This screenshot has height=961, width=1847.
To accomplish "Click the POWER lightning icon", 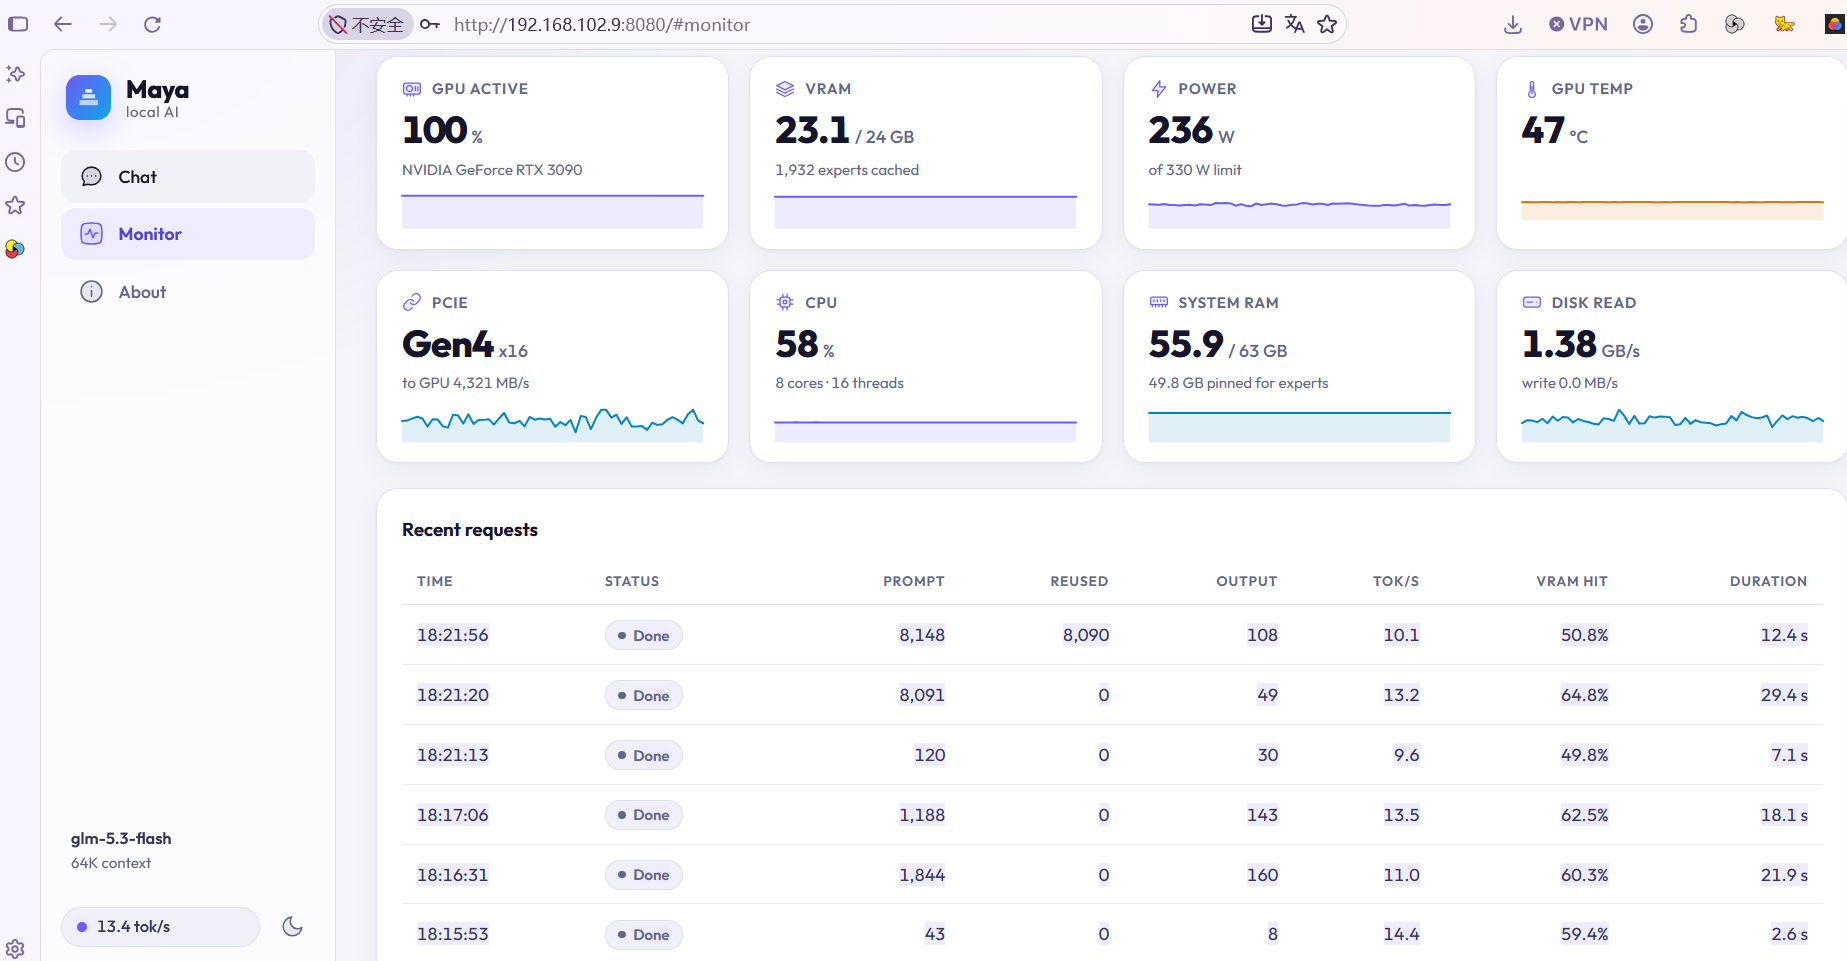I will [x=1159, y=89].
